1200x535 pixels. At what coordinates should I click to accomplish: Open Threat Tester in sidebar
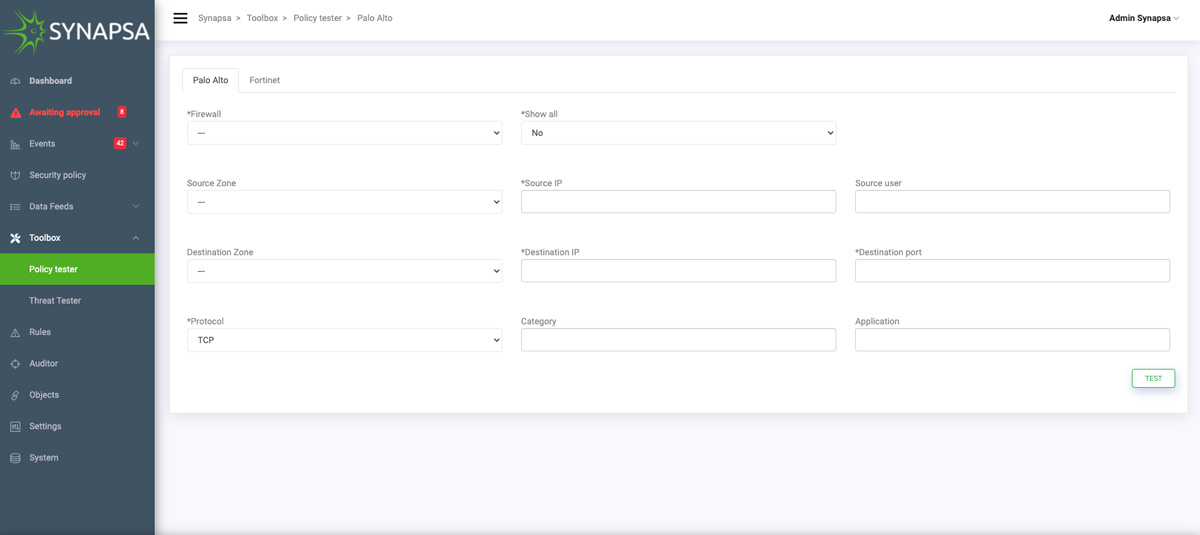[77, 301]
